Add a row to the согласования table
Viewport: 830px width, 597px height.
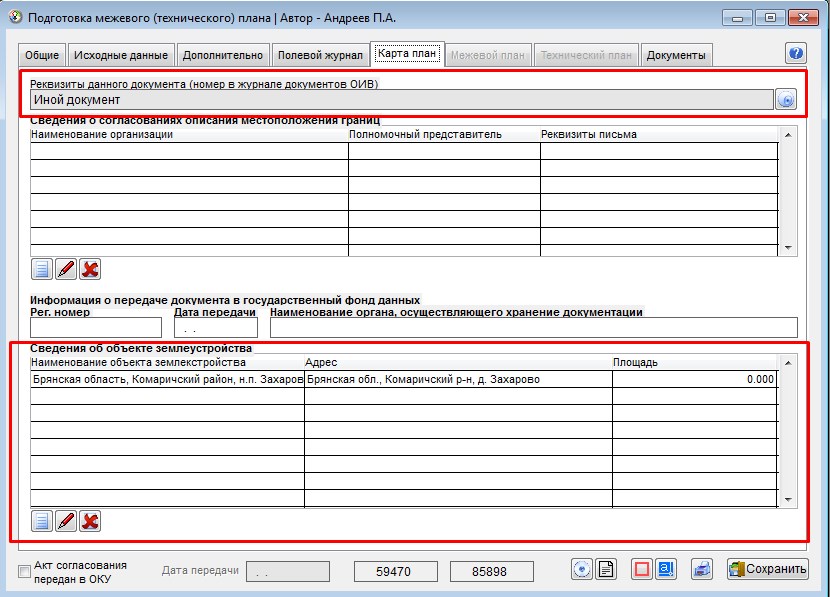(x=42, y=269)
